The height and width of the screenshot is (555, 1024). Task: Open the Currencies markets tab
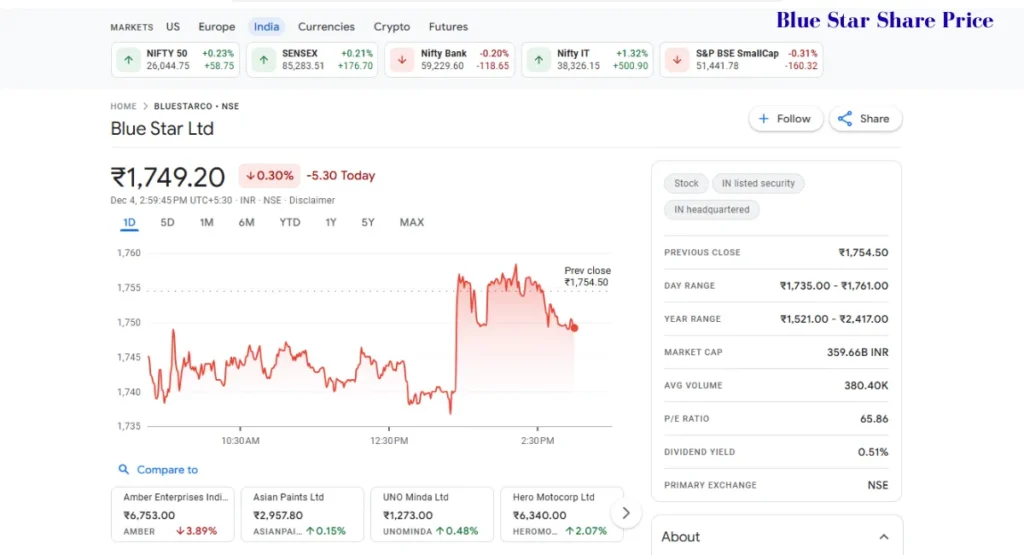coord(327,27)
